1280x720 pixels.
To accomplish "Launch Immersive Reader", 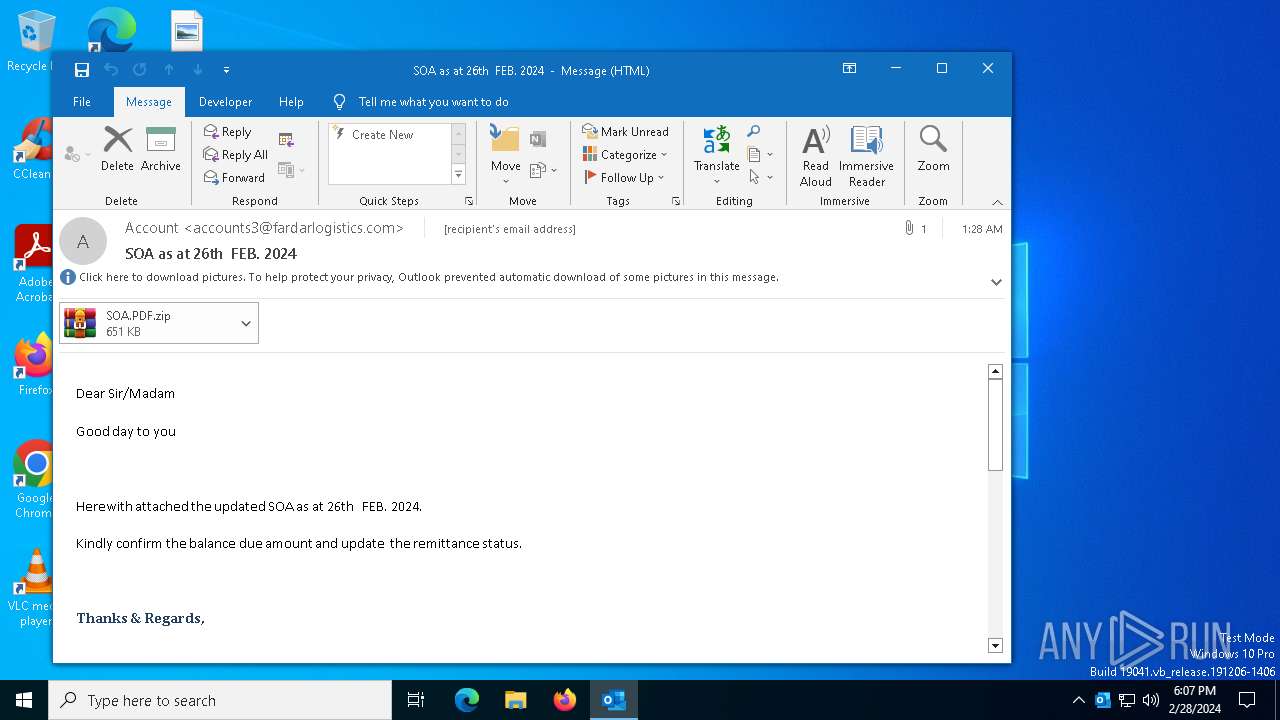I will [866, 155].
